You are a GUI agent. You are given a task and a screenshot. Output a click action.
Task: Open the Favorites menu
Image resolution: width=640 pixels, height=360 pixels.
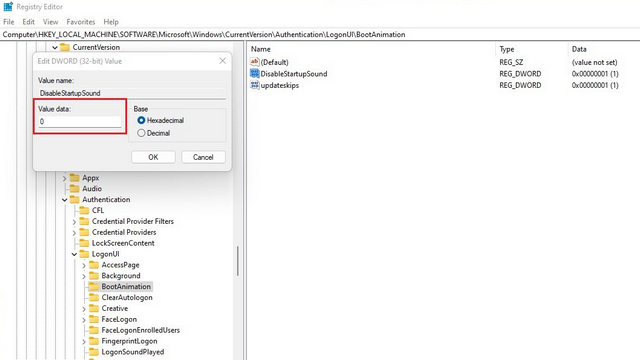(81, 22)
